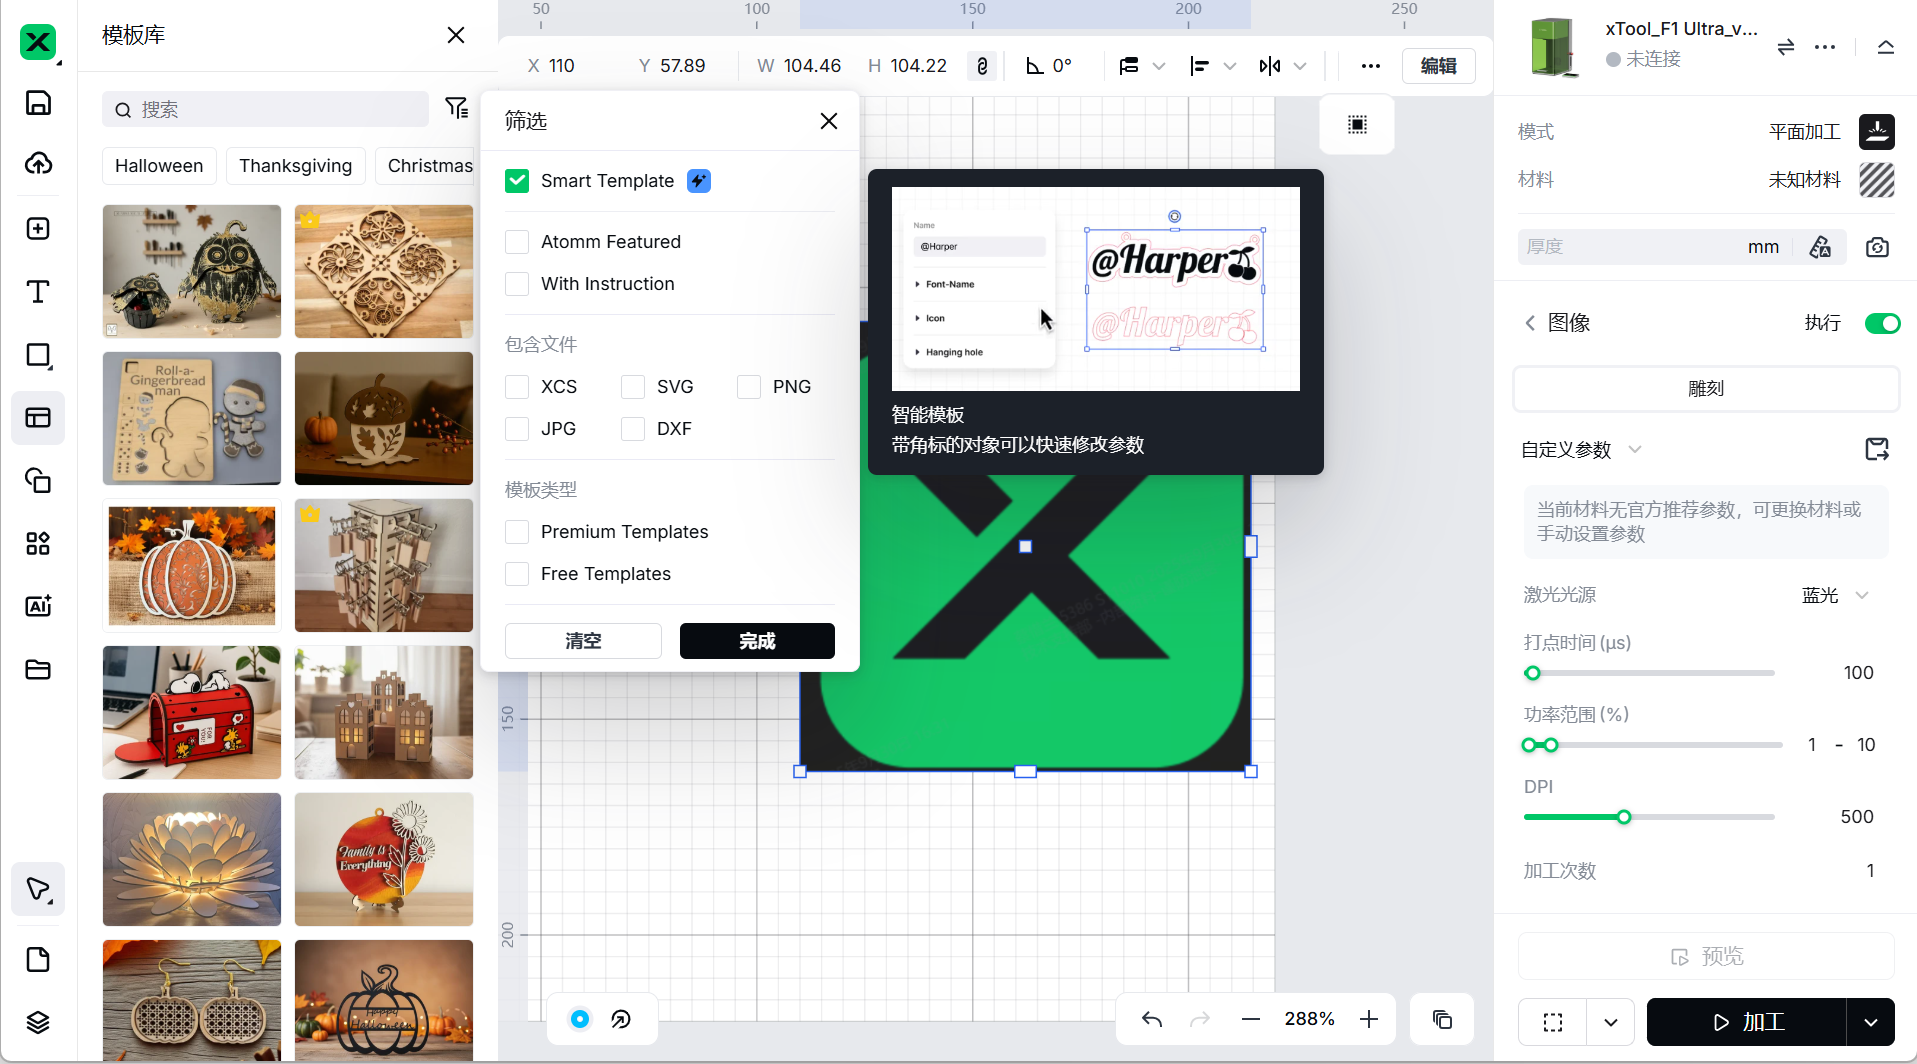Click the save file icon
This screenshot has width=1917, height=1064.
(x=38, y=103)
